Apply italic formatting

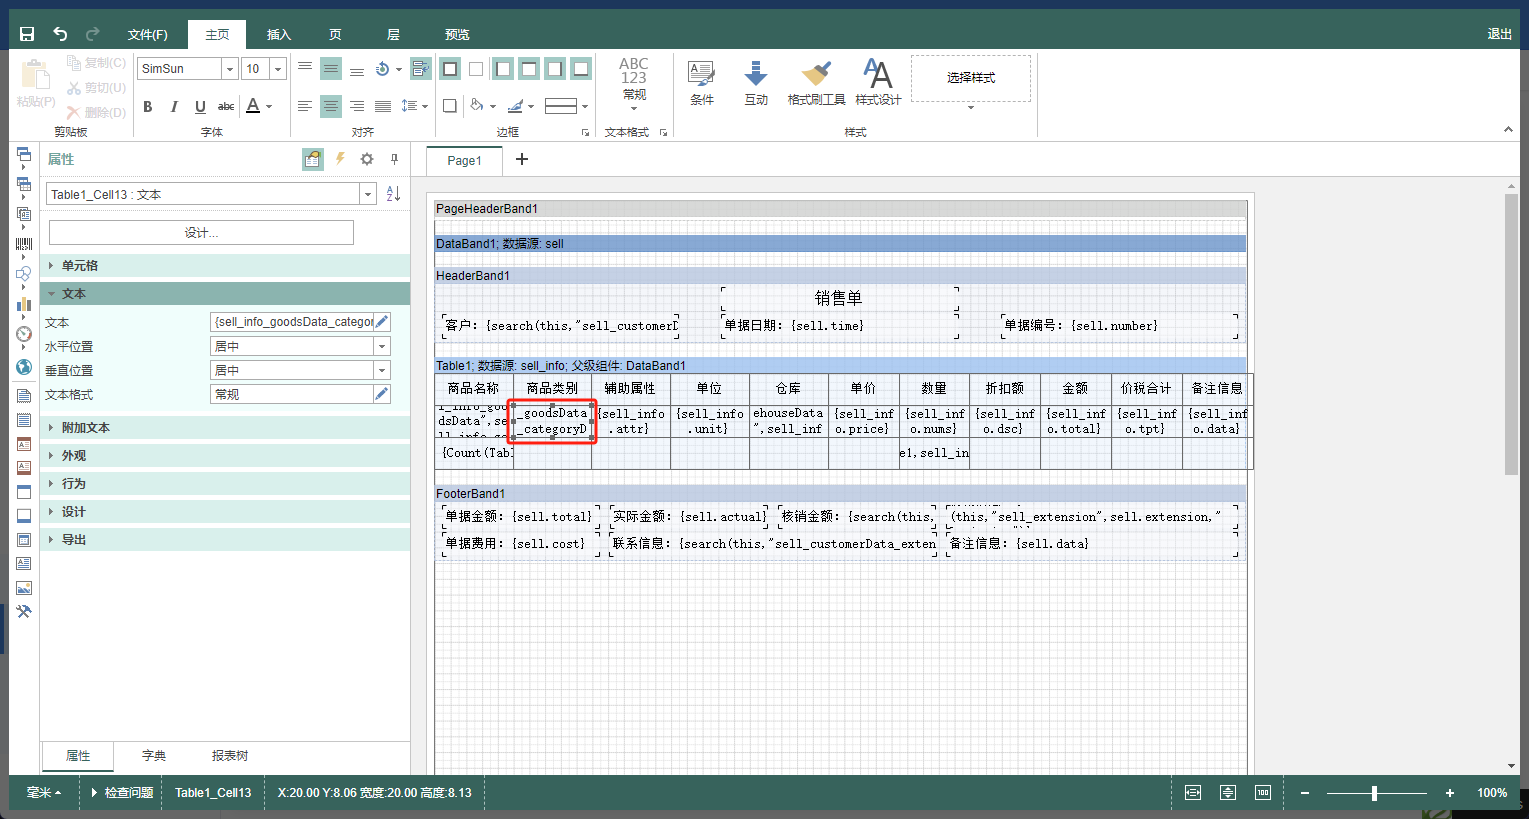pyautogui.click(x=174, y=106)
